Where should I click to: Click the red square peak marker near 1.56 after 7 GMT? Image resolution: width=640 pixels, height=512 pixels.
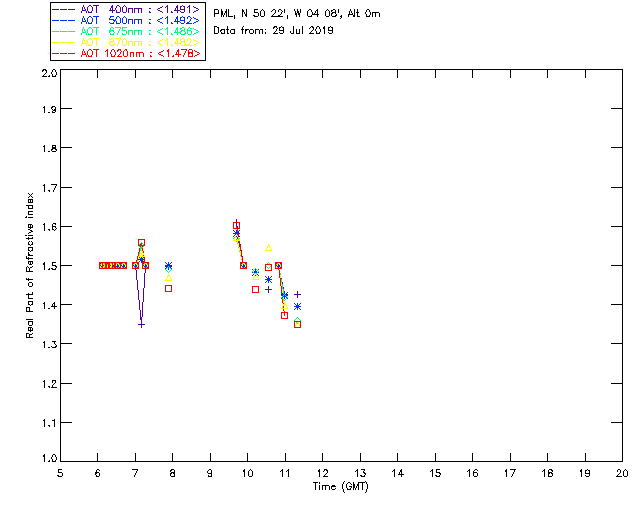click(x=141, y=243)
